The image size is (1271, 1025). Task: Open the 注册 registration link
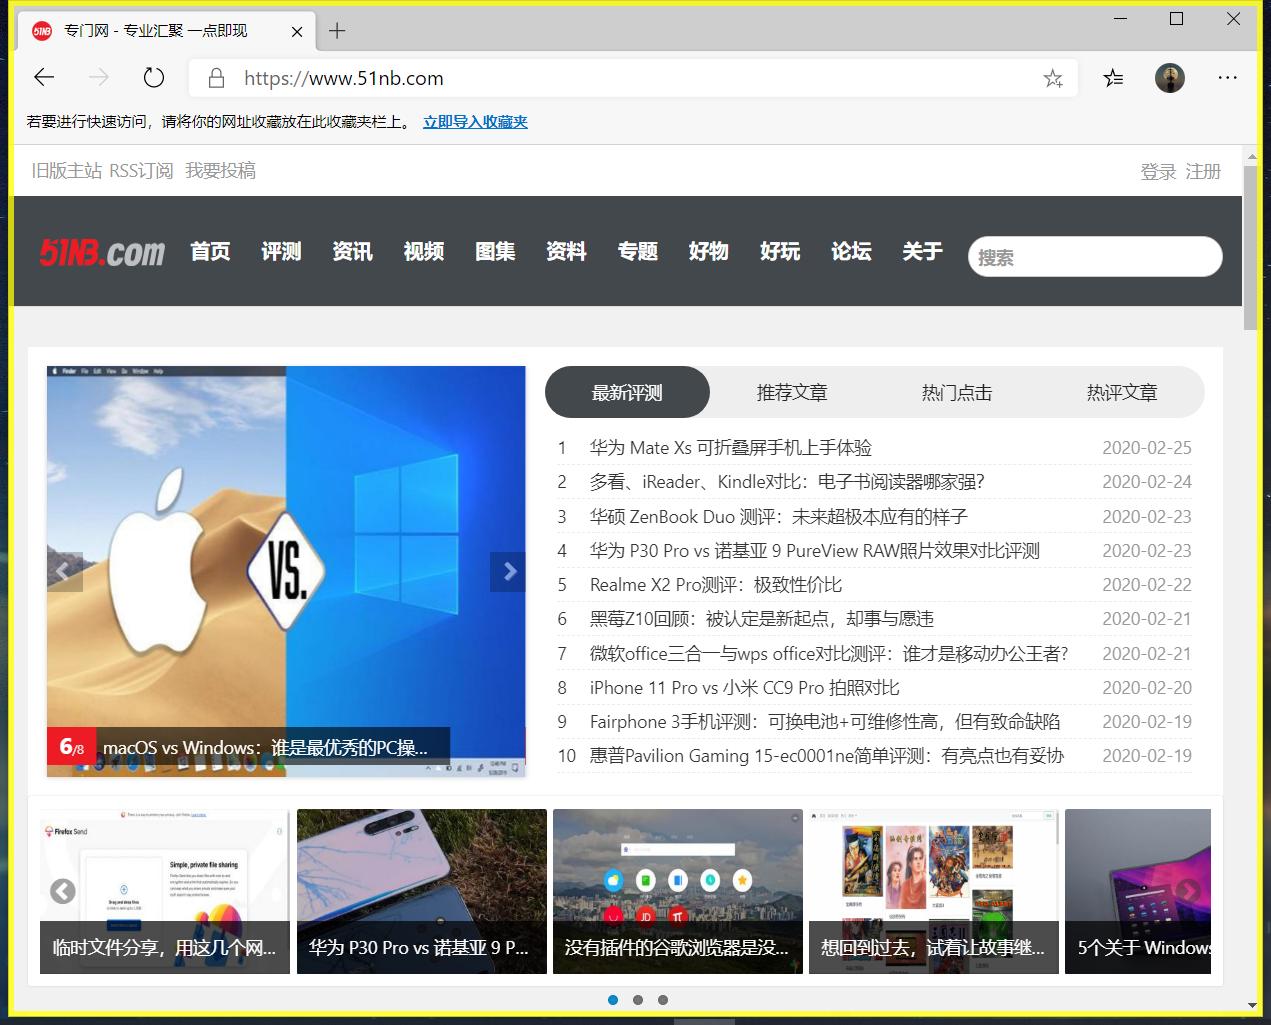point(1203,170)
